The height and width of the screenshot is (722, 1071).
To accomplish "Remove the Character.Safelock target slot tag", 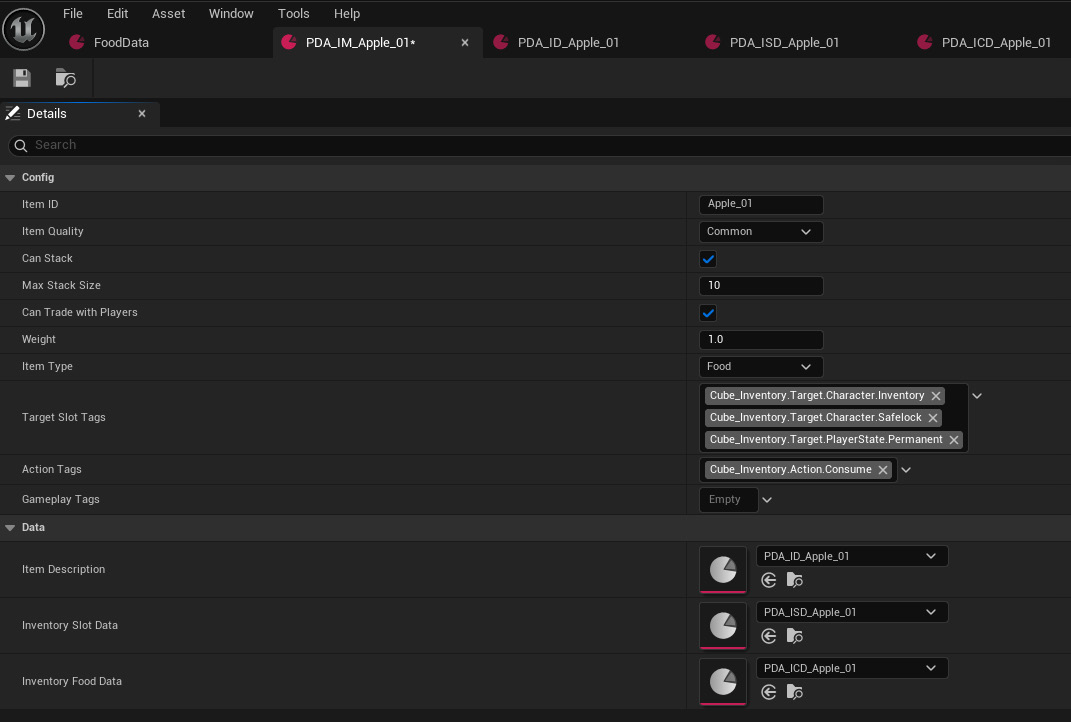I will (932, 417).
